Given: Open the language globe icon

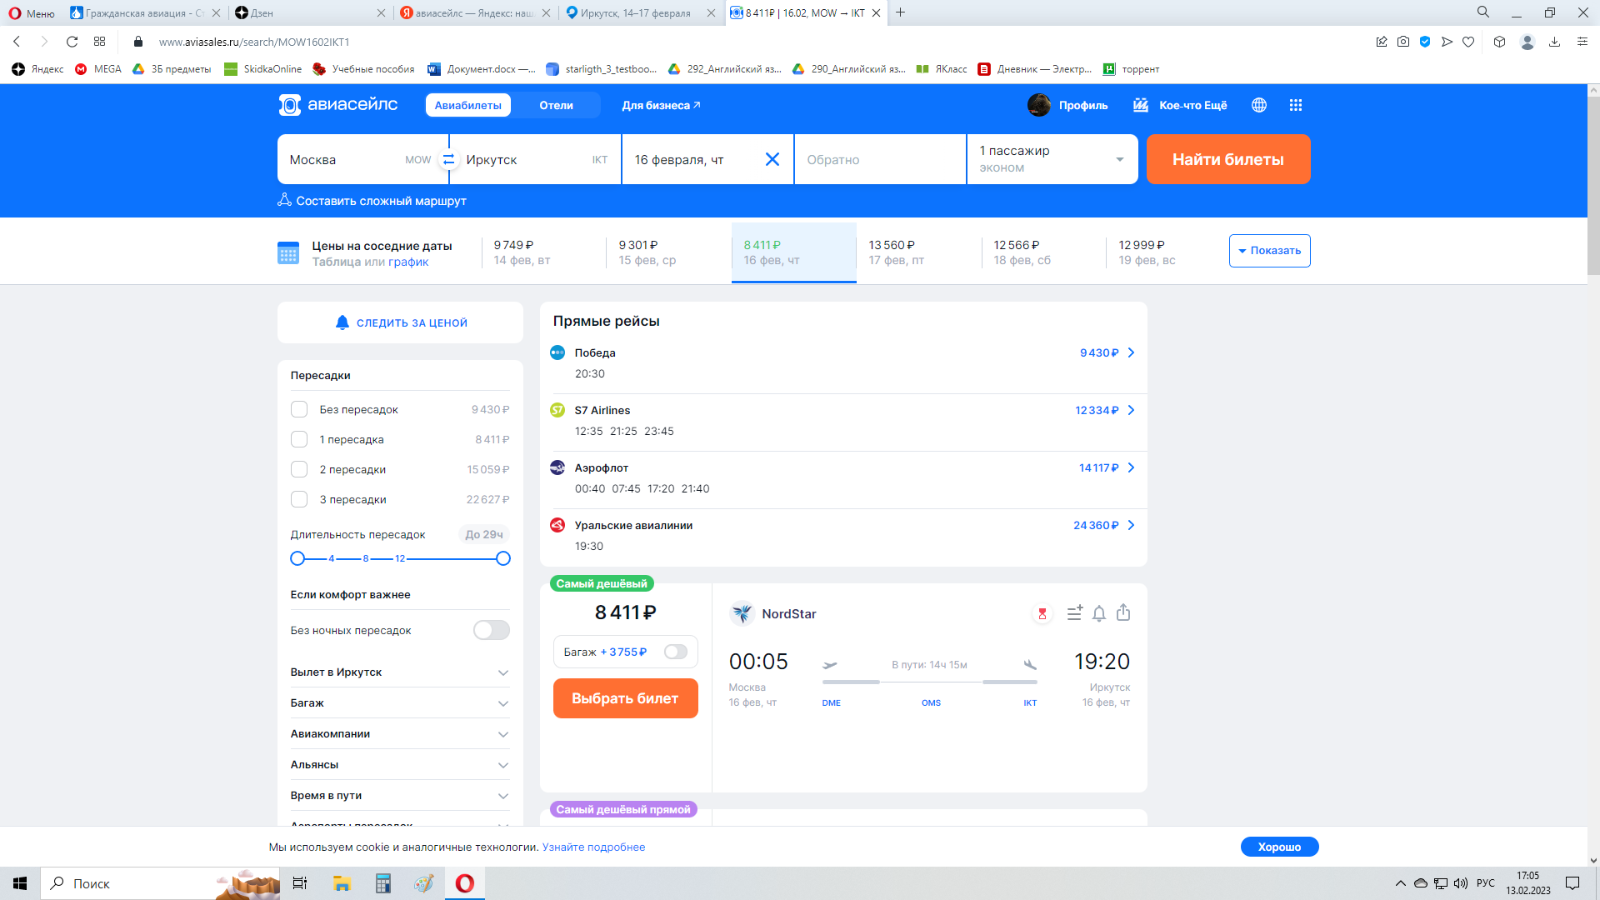Looking at the screenshot, I should [1259, 105].
